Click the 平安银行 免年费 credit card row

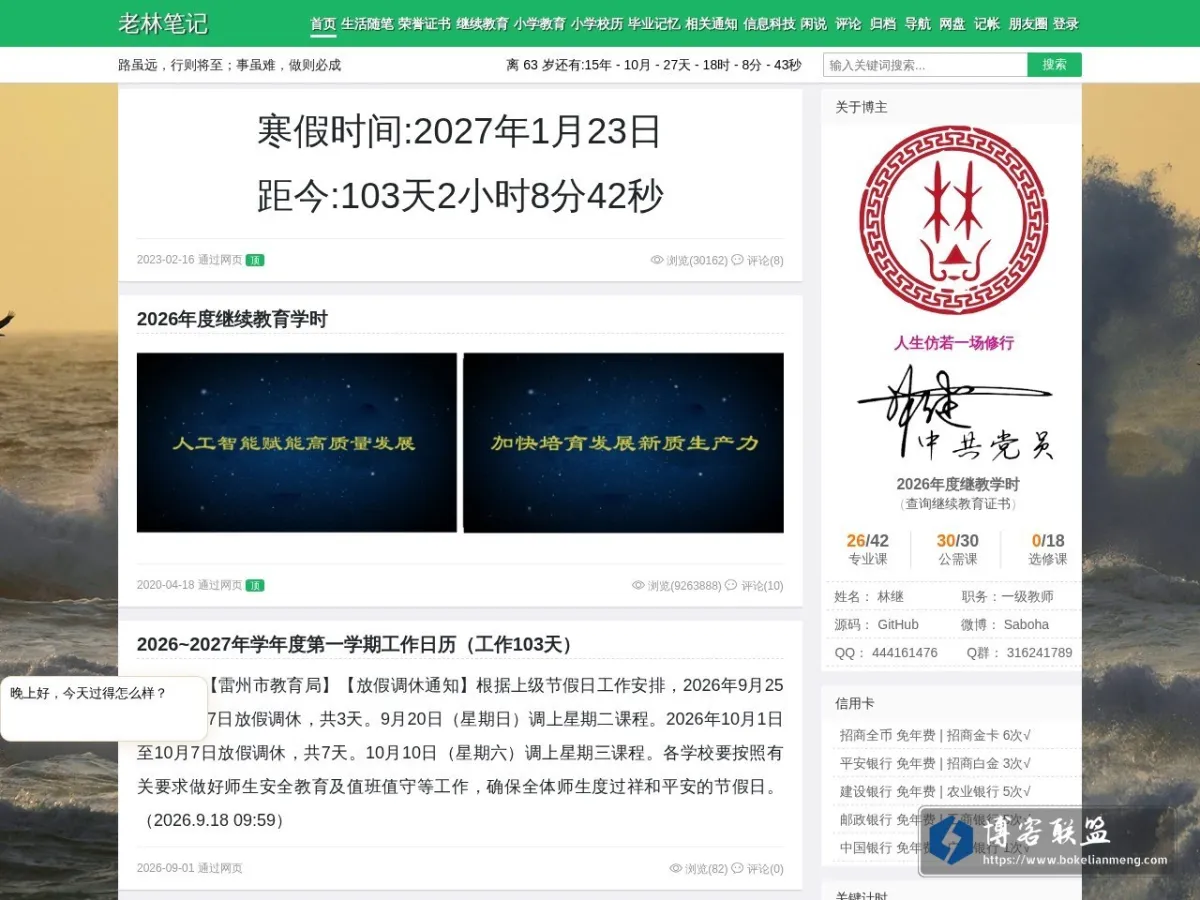[x=935, y=763]
